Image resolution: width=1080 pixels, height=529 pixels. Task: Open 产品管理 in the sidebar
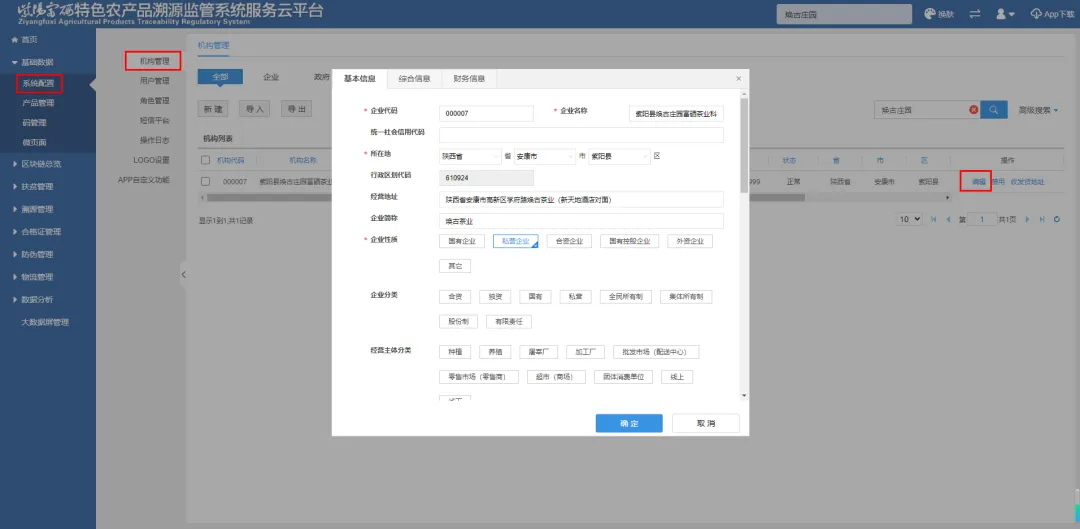pyautogui.click(x=38, y=103)
